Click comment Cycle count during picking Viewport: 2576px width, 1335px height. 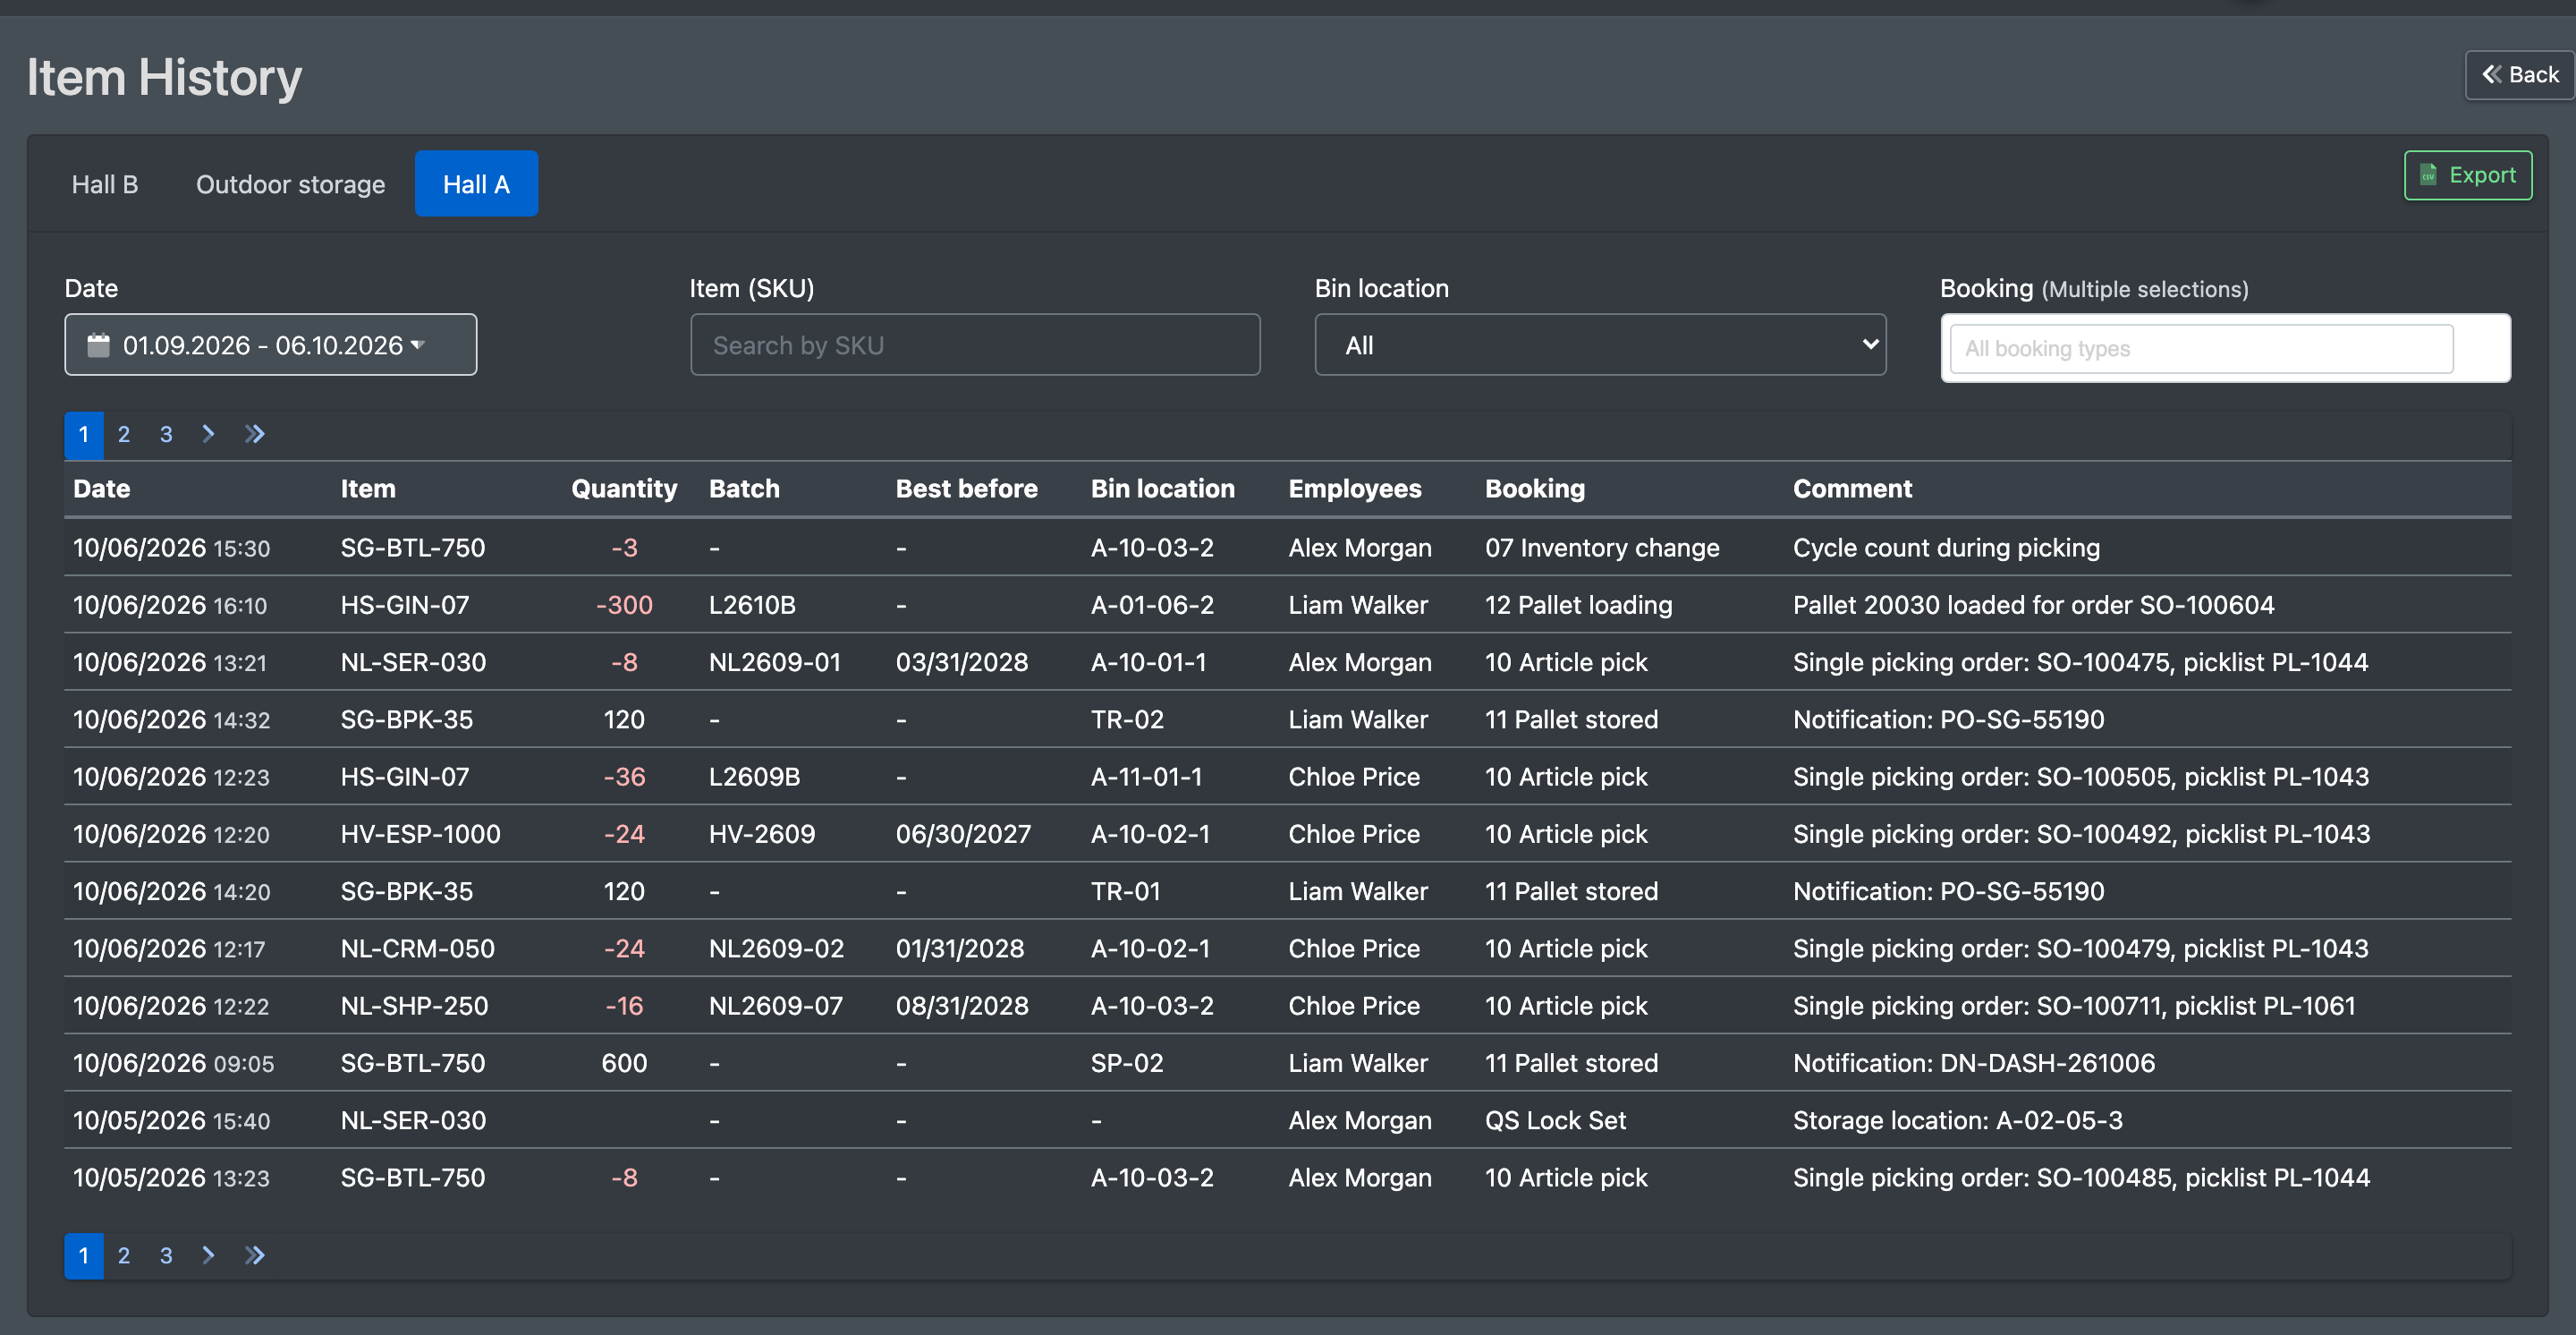[x=1946, y=548]
